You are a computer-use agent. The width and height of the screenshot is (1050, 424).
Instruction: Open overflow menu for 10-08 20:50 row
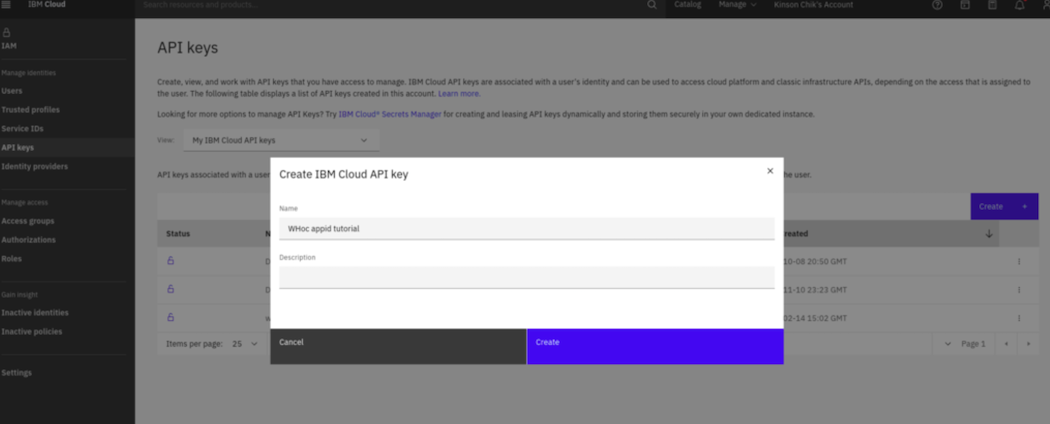pos(1019,261)
